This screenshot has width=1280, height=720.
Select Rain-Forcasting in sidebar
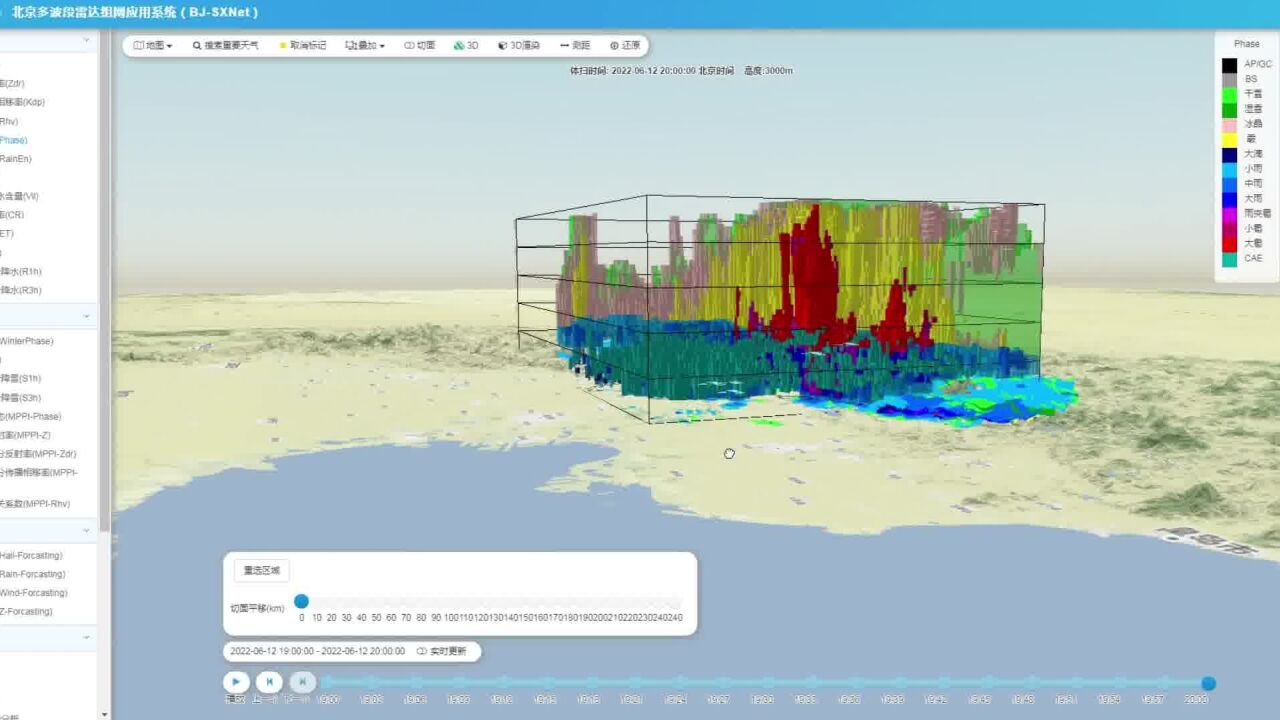click(x=33, y=574)
